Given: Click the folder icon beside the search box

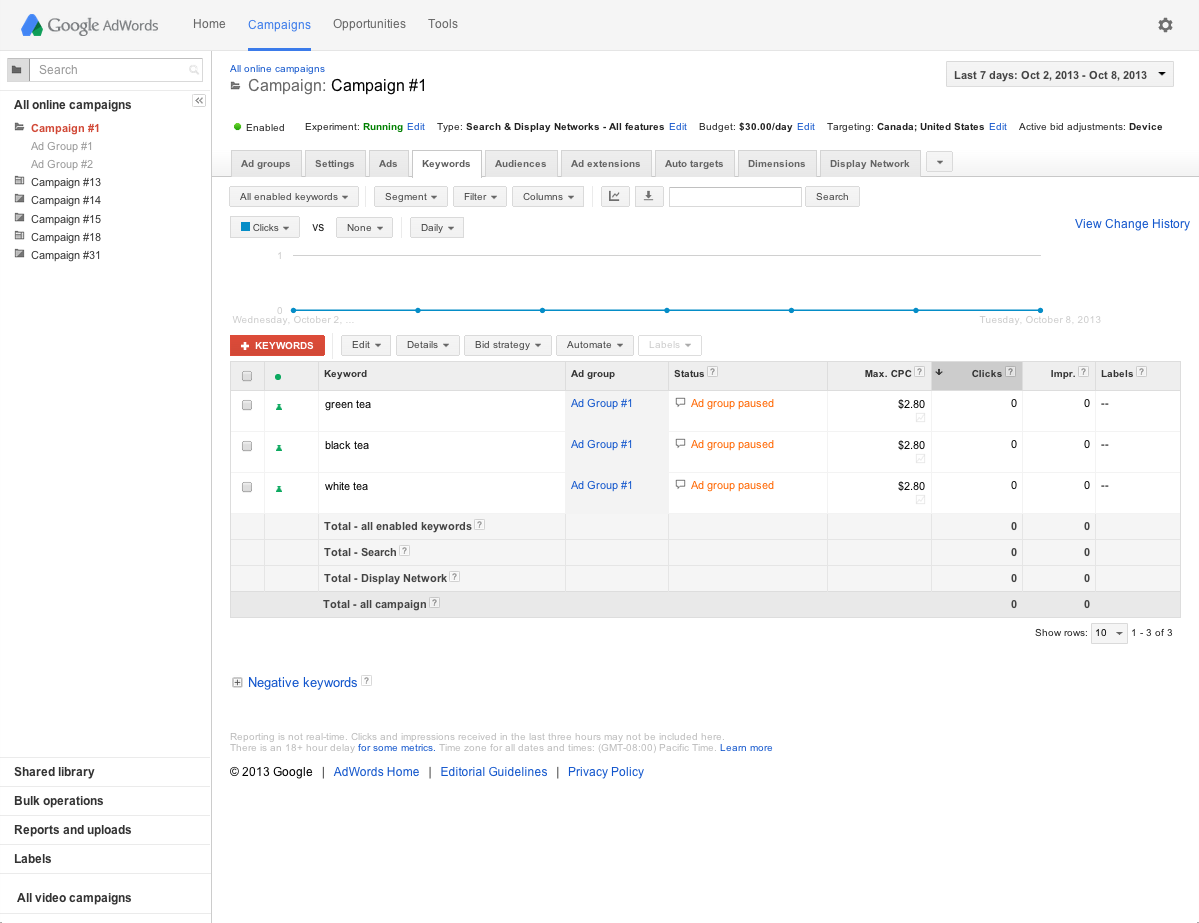Looking at the screenshot, I should (17, 69).
